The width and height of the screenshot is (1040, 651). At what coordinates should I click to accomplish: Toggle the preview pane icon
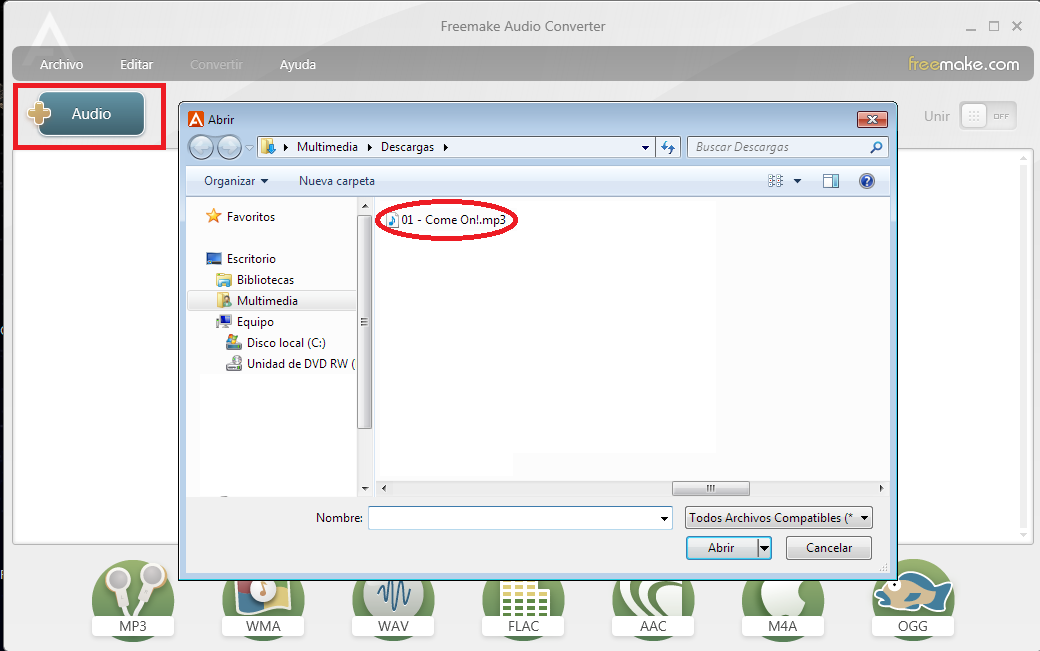click(830, 181)
